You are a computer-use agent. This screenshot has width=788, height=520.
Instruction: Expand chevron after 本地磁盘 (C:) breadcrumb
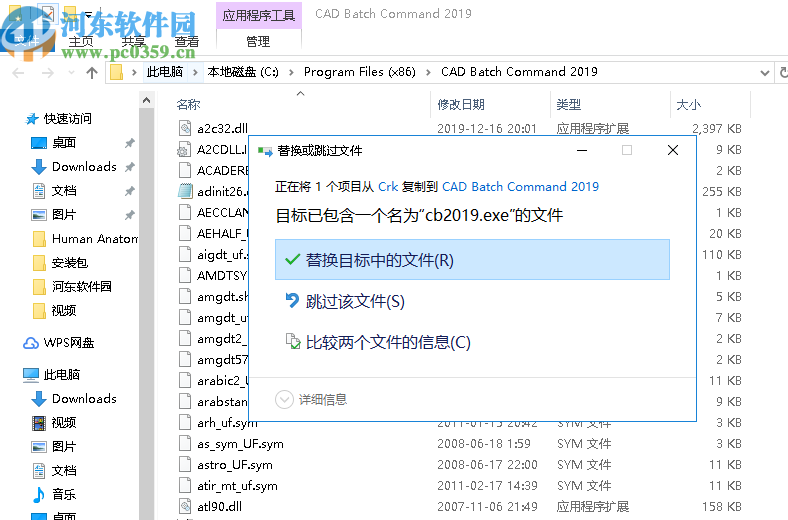tap(291, 73)
